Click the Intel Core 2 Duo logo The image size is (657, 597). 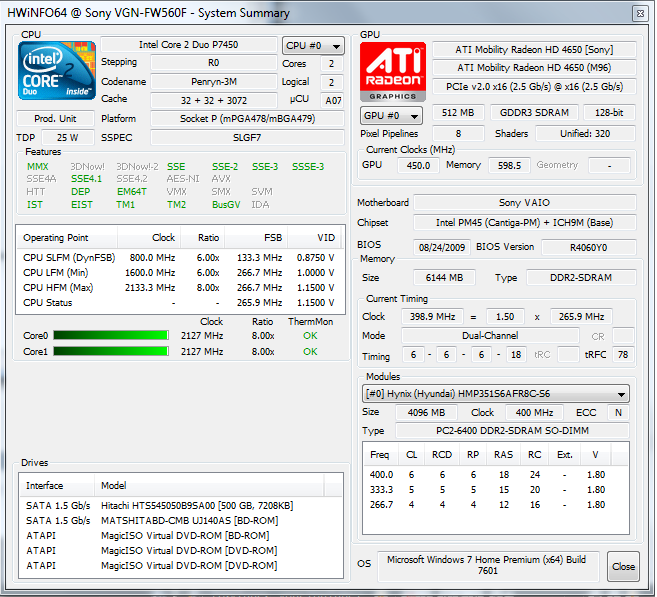point(57,70)
